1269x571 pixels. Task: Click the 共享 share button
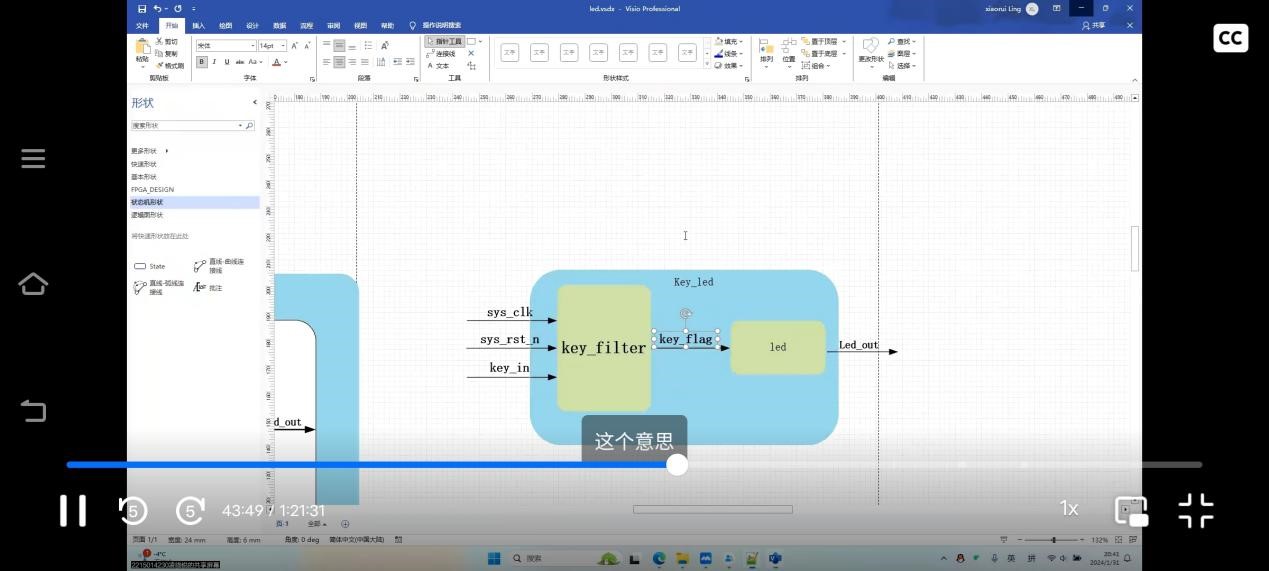[x=1094, y=25]
